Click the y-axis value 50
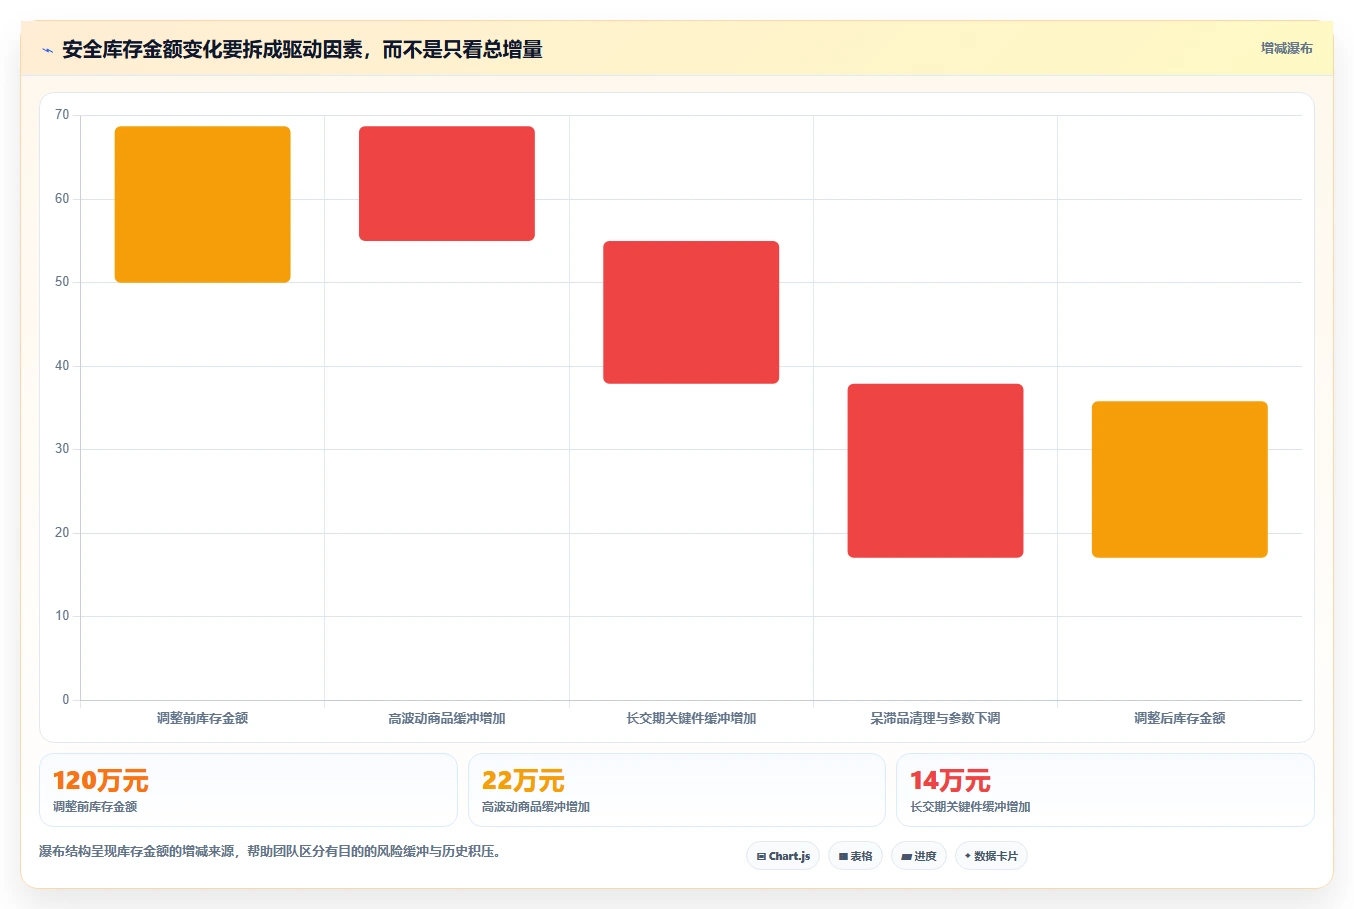 point(62,282)
